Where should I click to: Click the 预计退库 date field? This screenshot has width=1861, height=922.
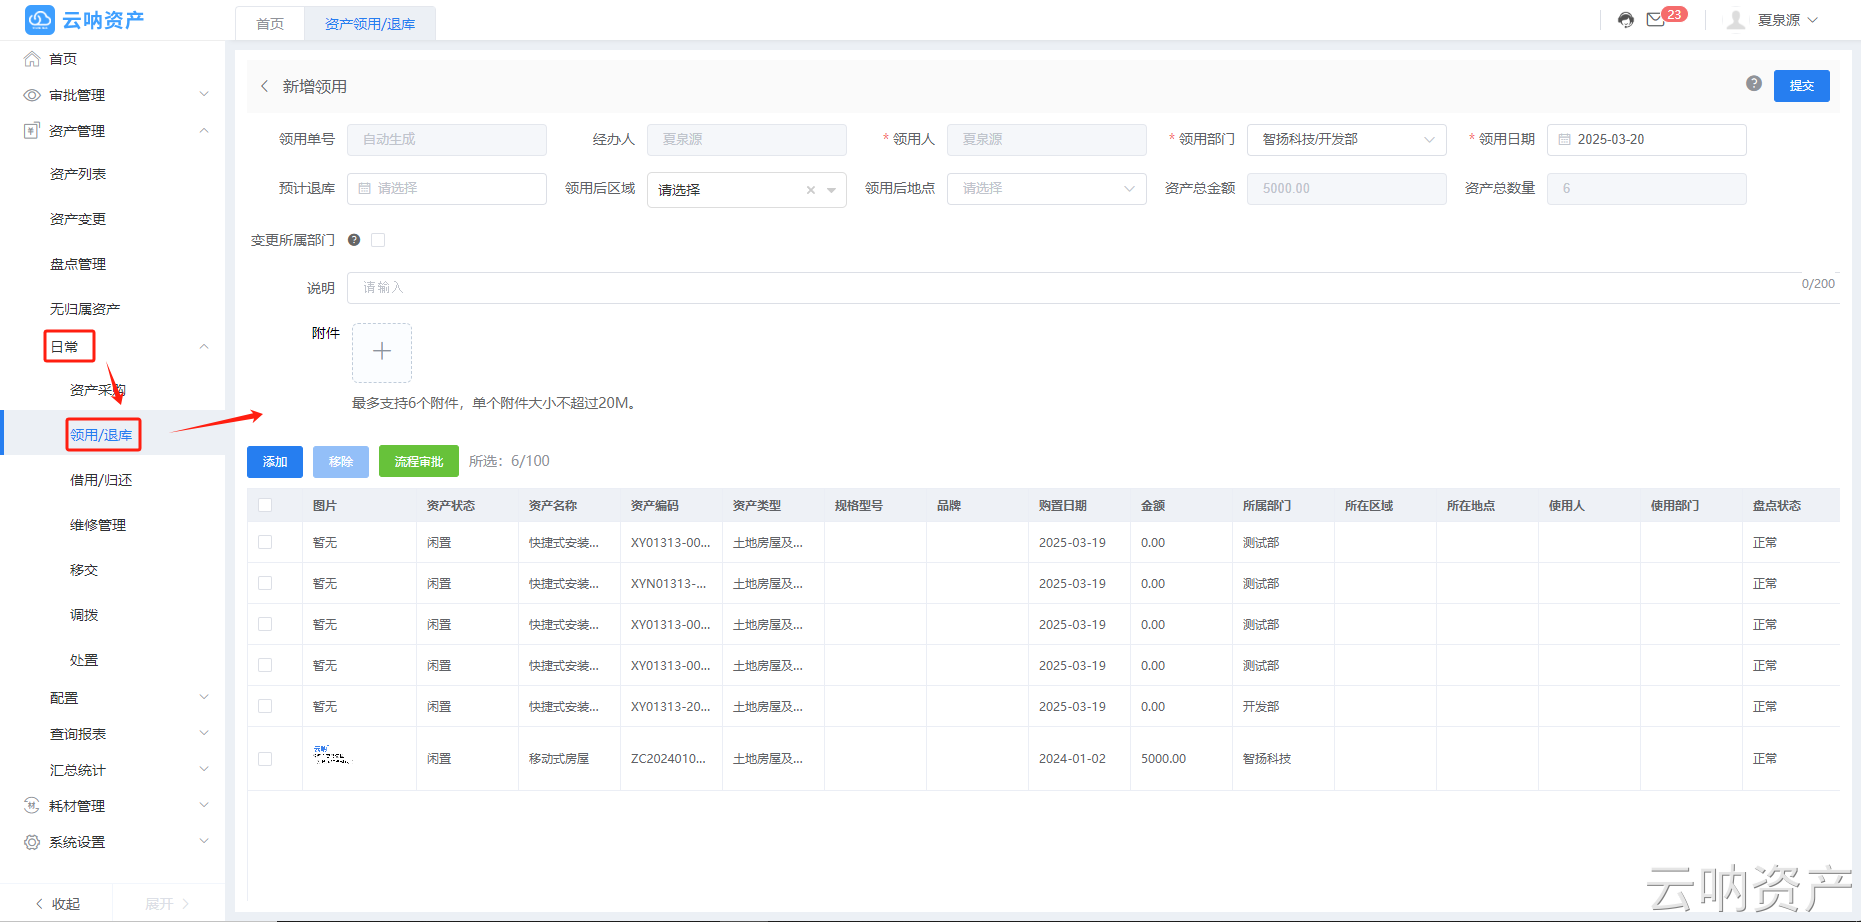447,189
